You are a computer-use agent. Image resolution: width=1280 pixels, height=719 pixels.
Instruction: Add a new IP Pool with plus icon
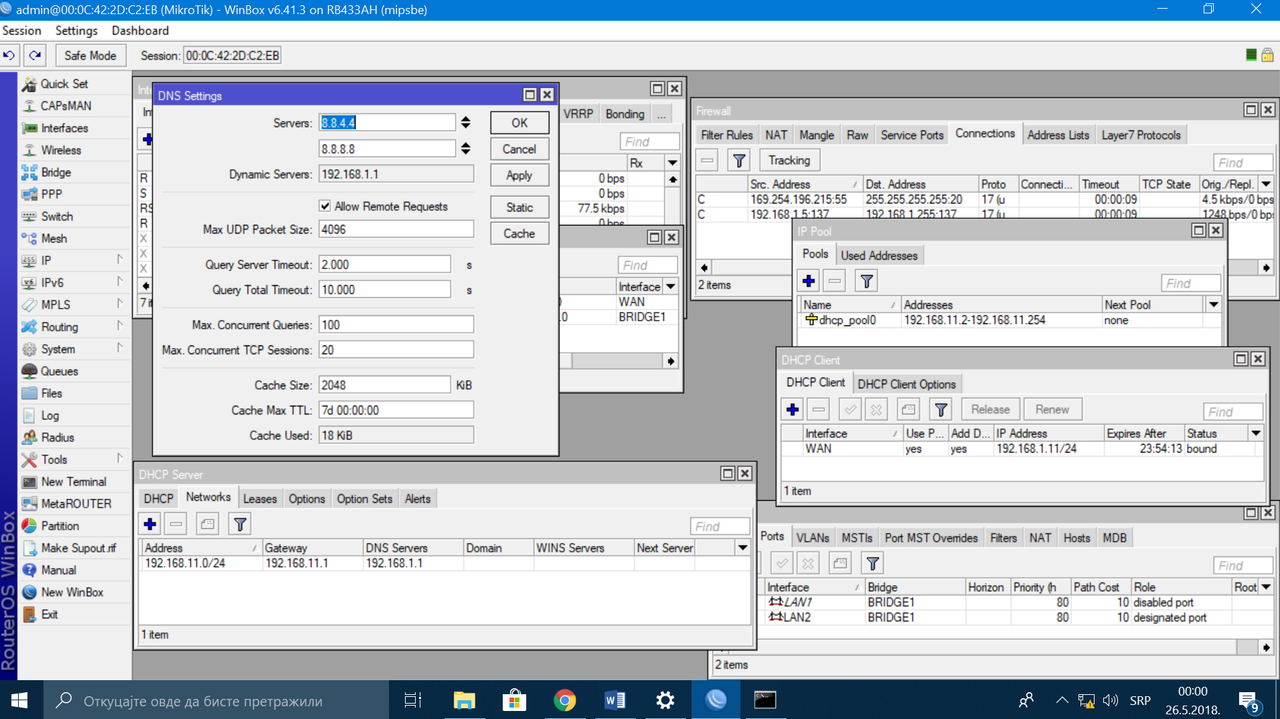click(x=808, y=282)
